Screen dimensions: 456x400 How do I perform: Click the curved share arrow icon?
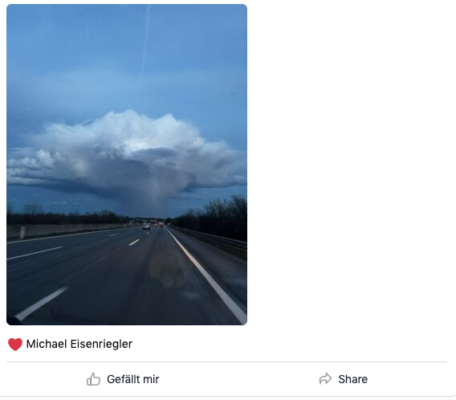click(325, 379)
